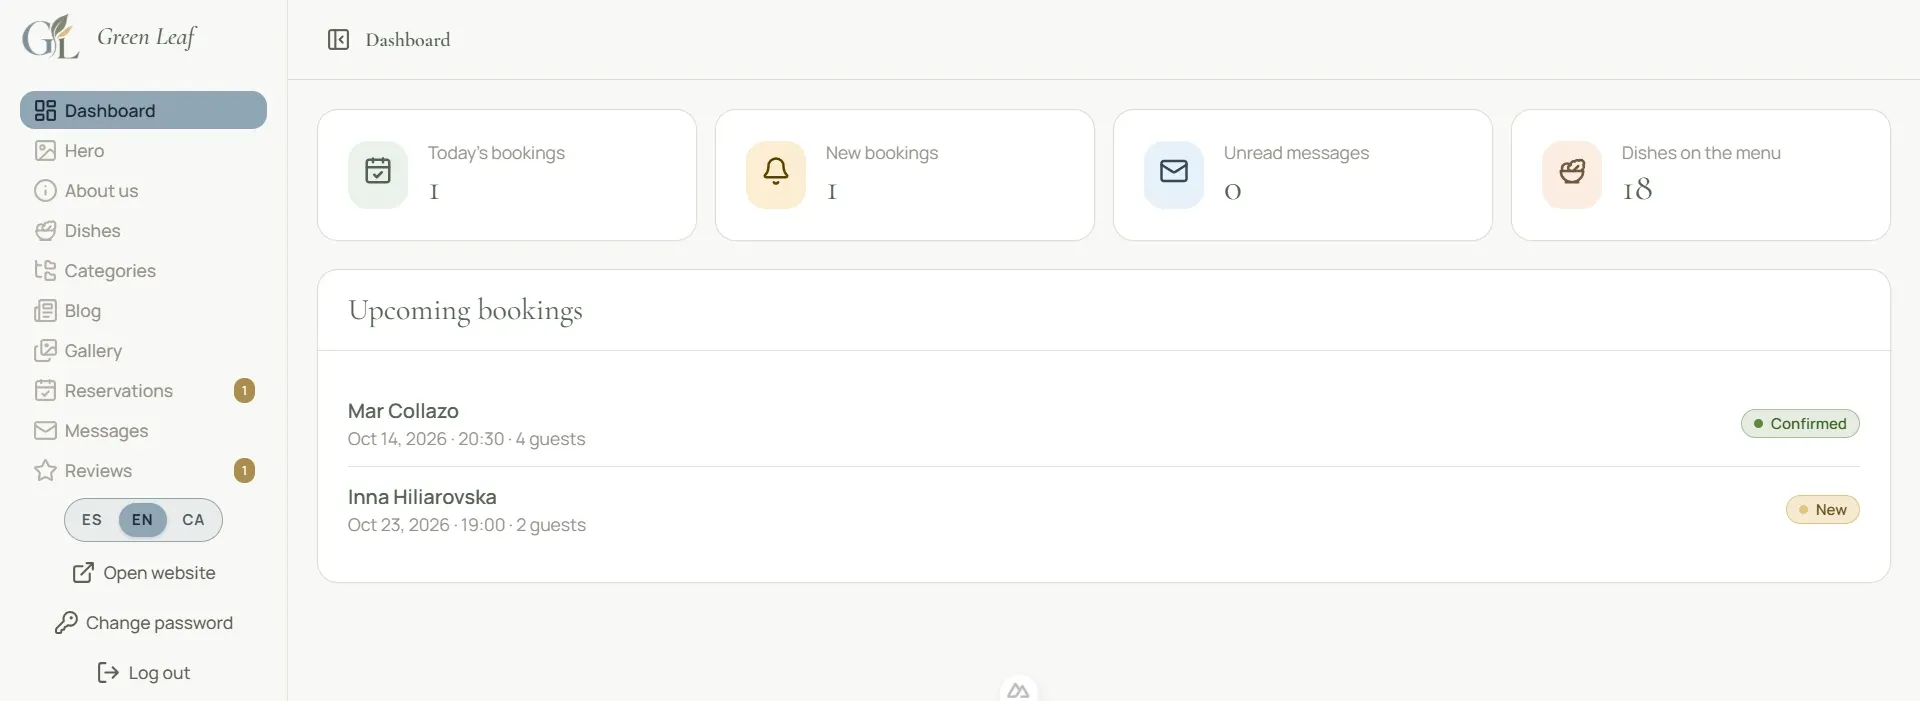Click the Oct 23, 2026 booking details

point(467,525)
